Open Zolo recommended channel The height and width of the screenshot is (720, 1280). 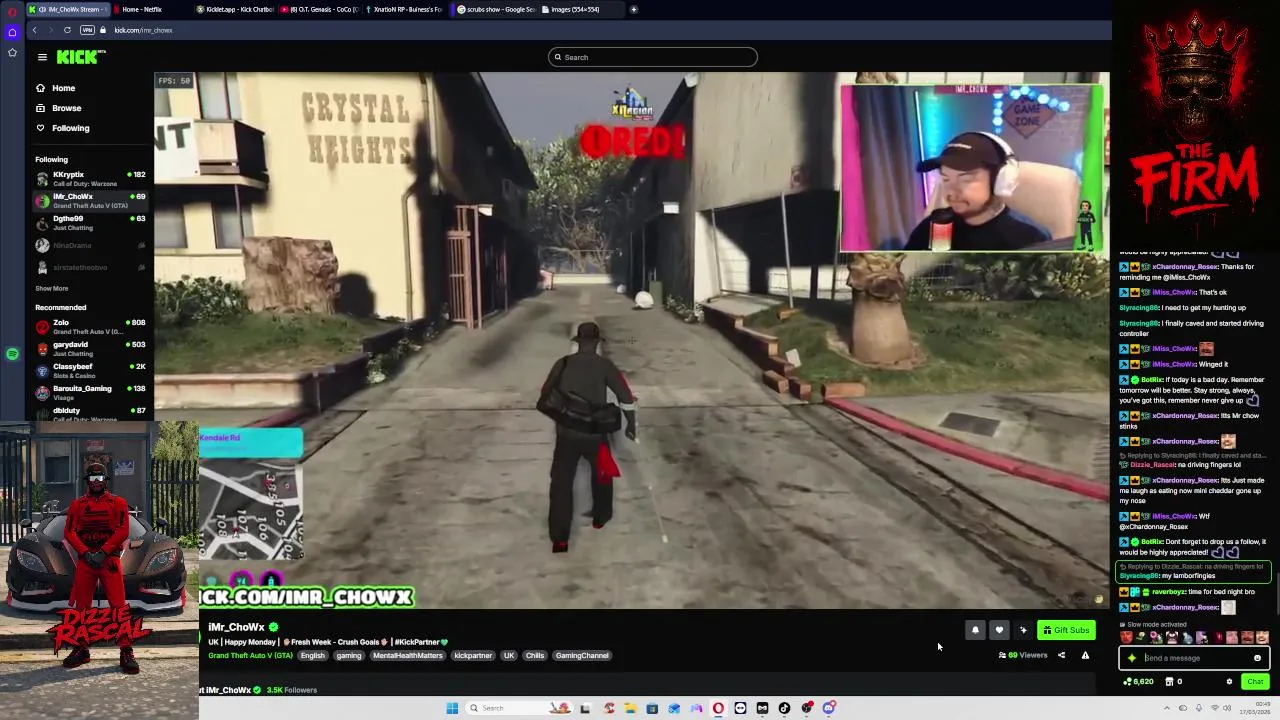[90, 326]
